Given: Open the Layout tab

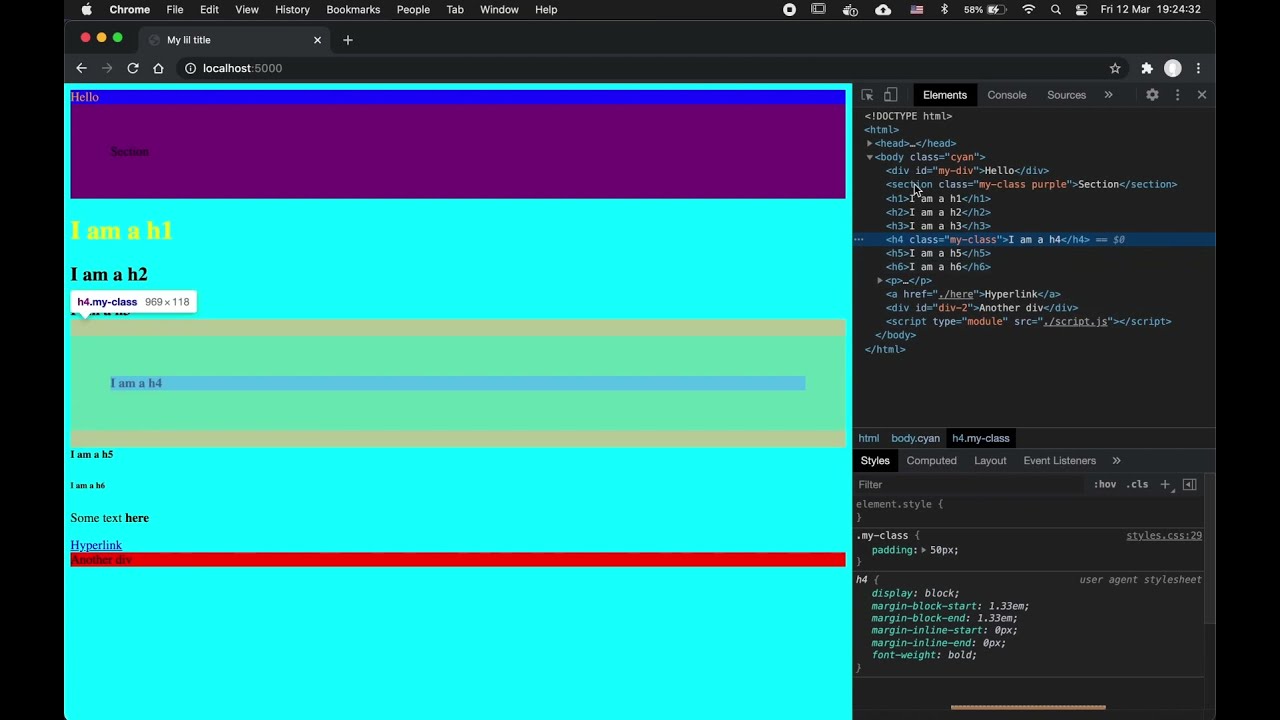Looking at the screenshot, I should coord(990,461).
